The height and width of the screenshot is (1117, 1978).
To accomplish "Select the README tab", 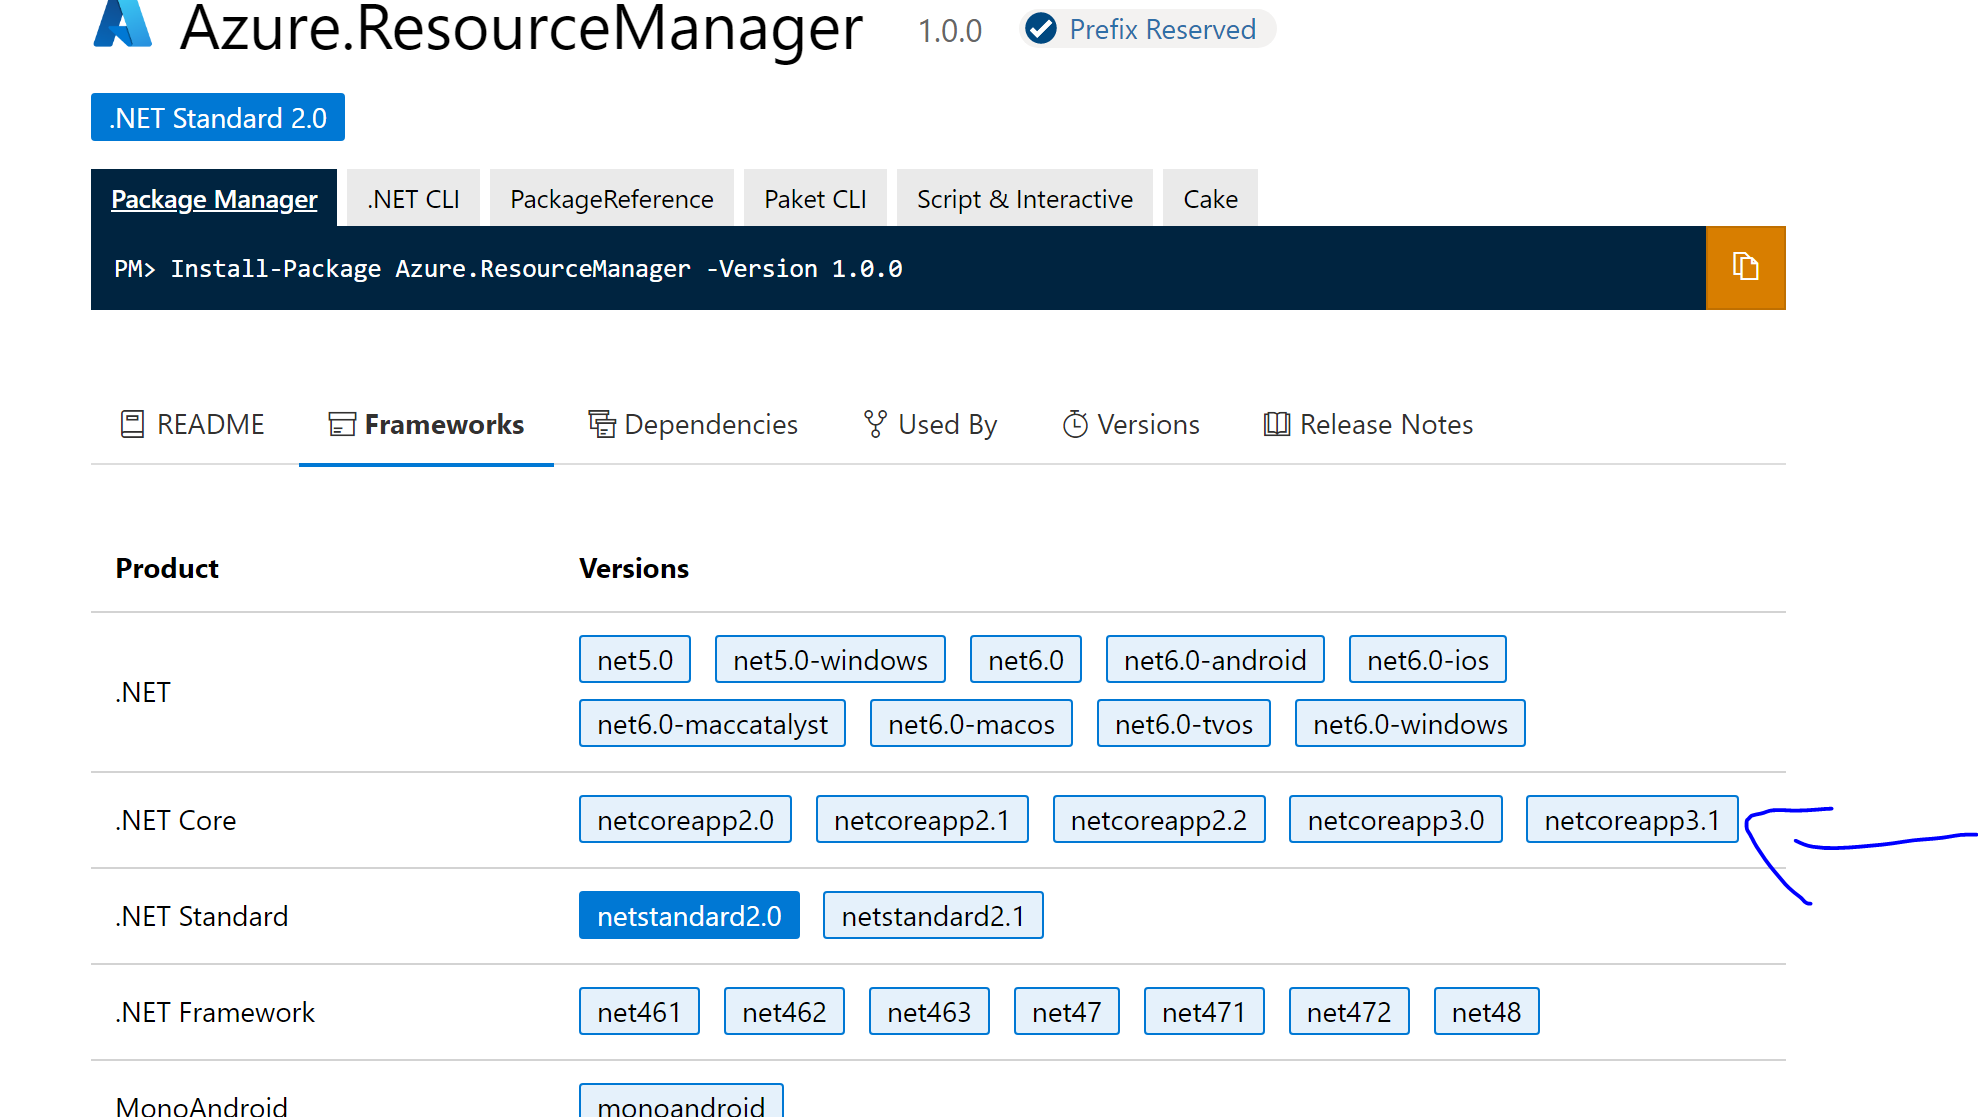I will 193,423.
